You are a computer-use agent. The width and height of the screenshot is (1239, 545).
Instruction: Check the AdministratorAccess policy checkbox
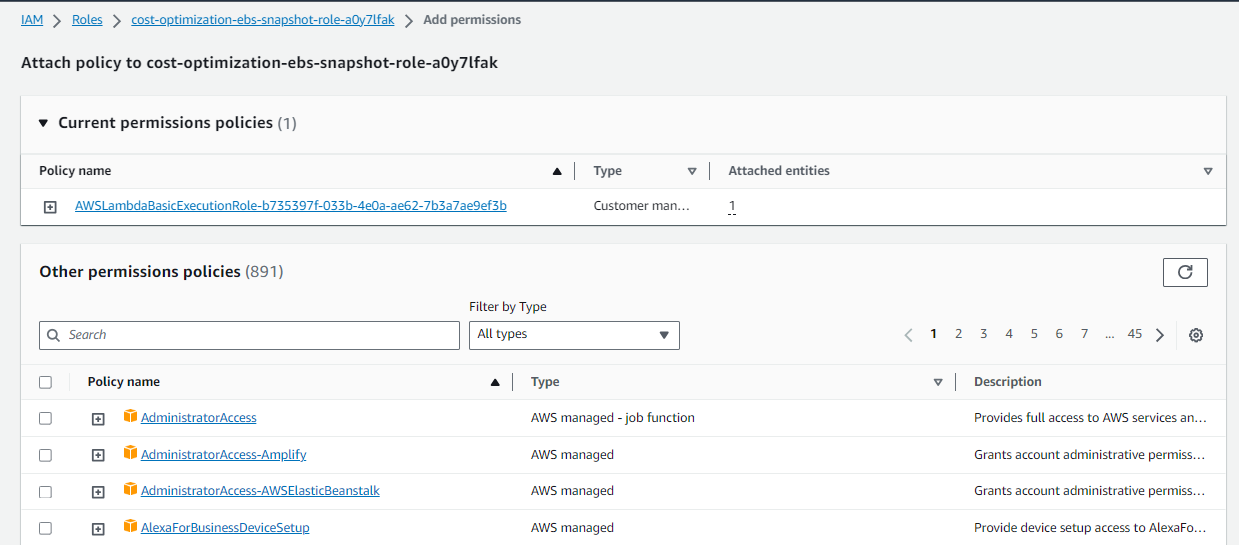click(45, 418)
